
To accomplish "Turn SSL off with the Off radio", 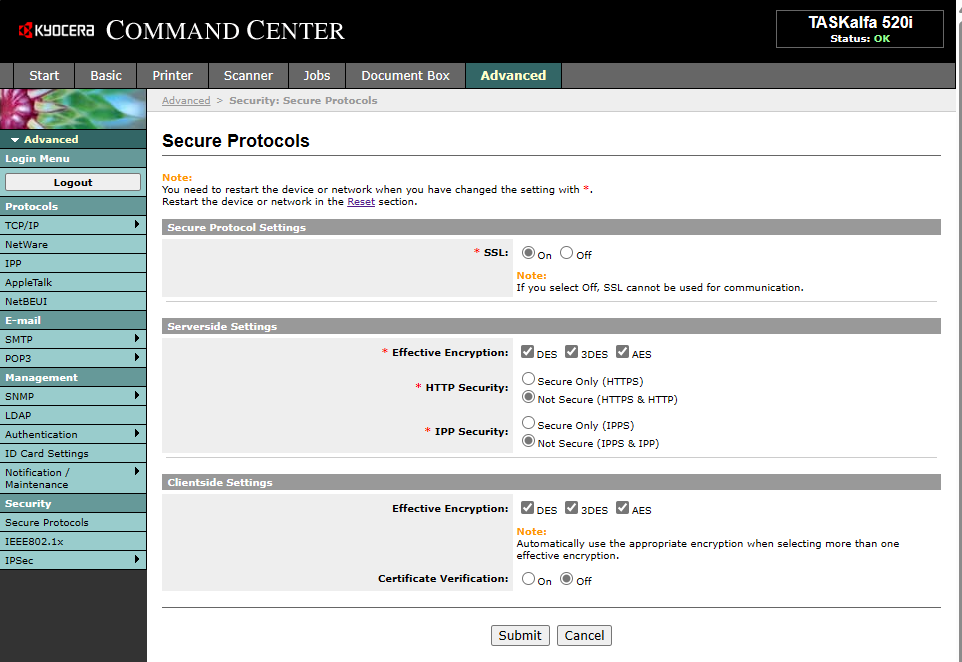I will (567, 254).
